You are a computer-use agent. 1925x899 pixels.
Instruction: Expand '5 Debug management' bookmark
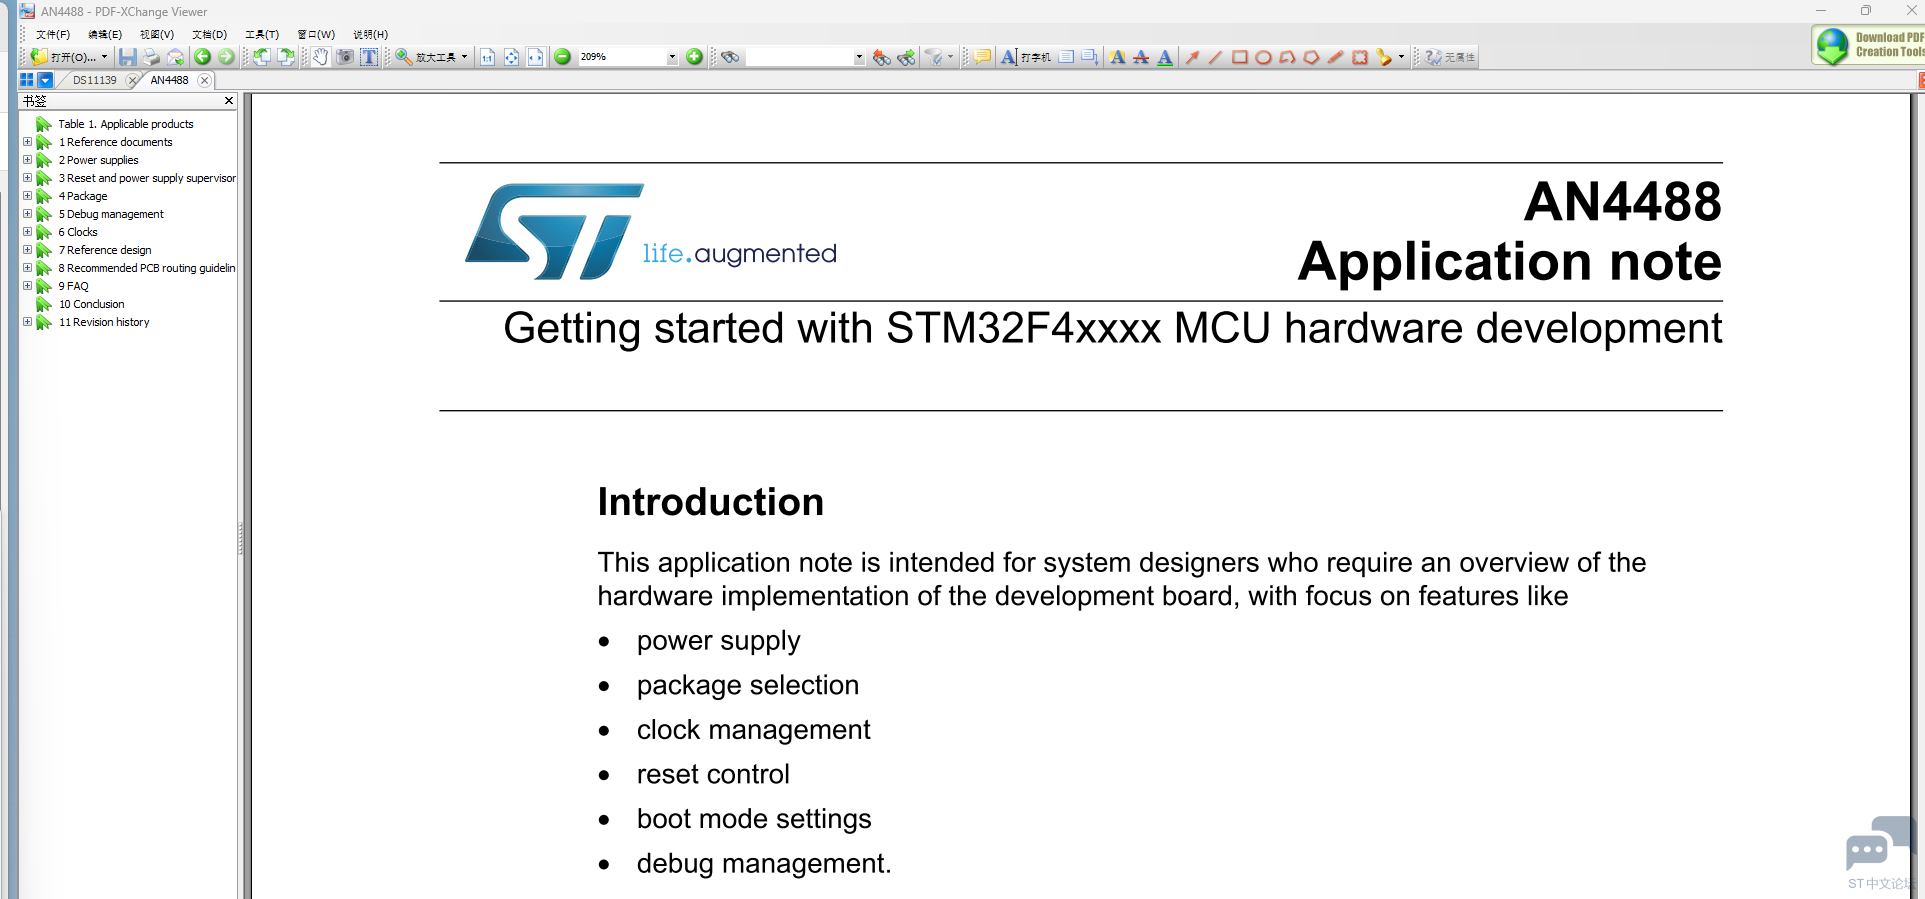pyautogui.click(x=28, y=214)
